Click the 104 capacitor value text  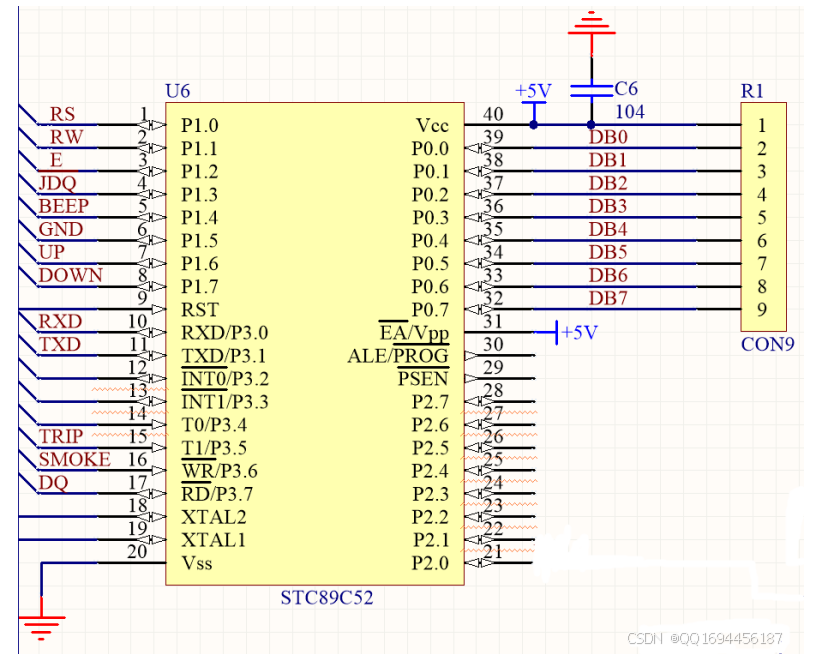(630, 112)
